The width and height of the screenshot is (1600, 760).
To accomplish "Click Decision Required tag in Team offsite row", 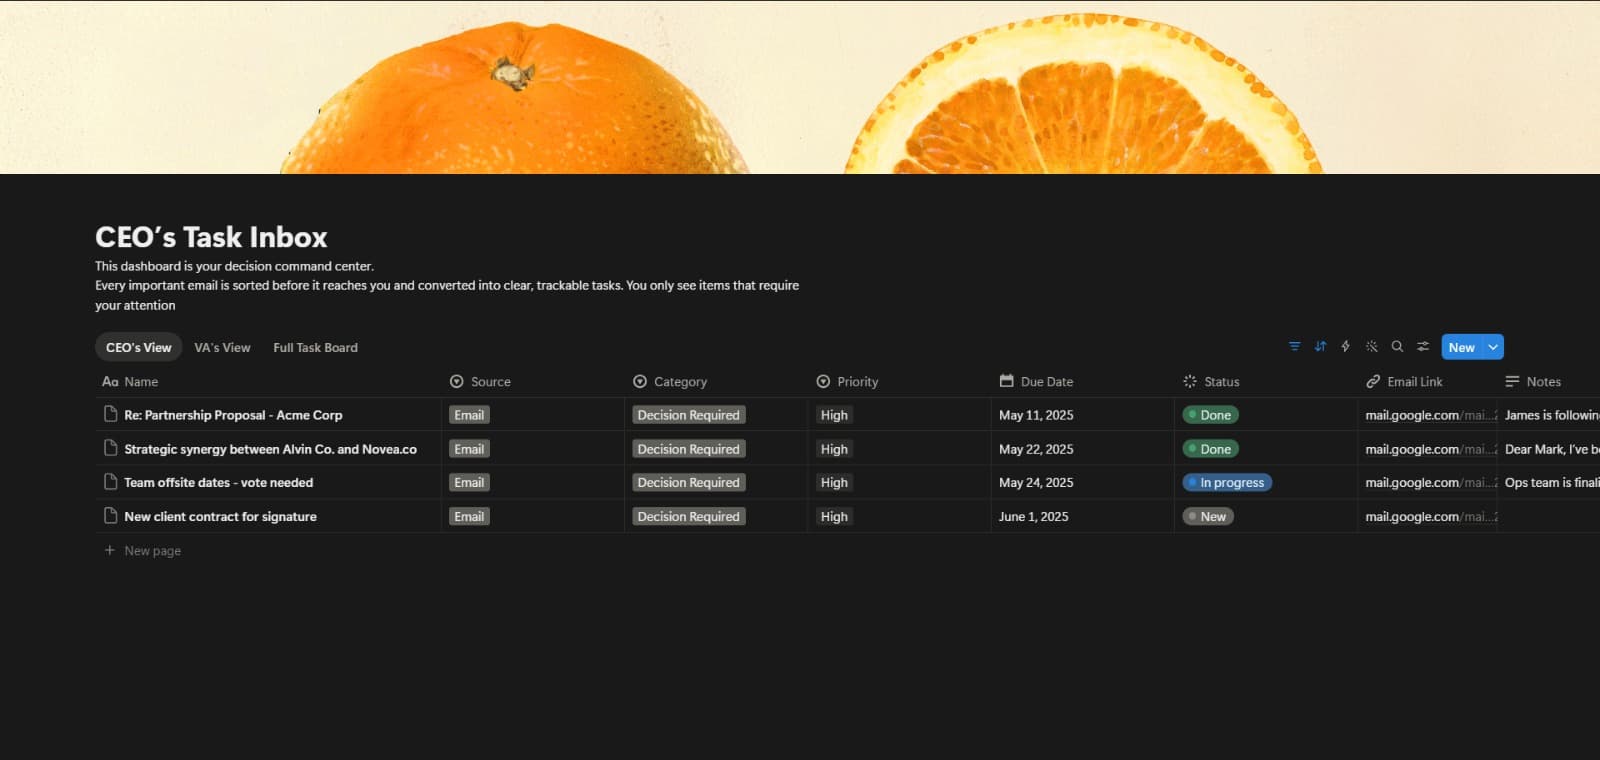I will [689, 482].
